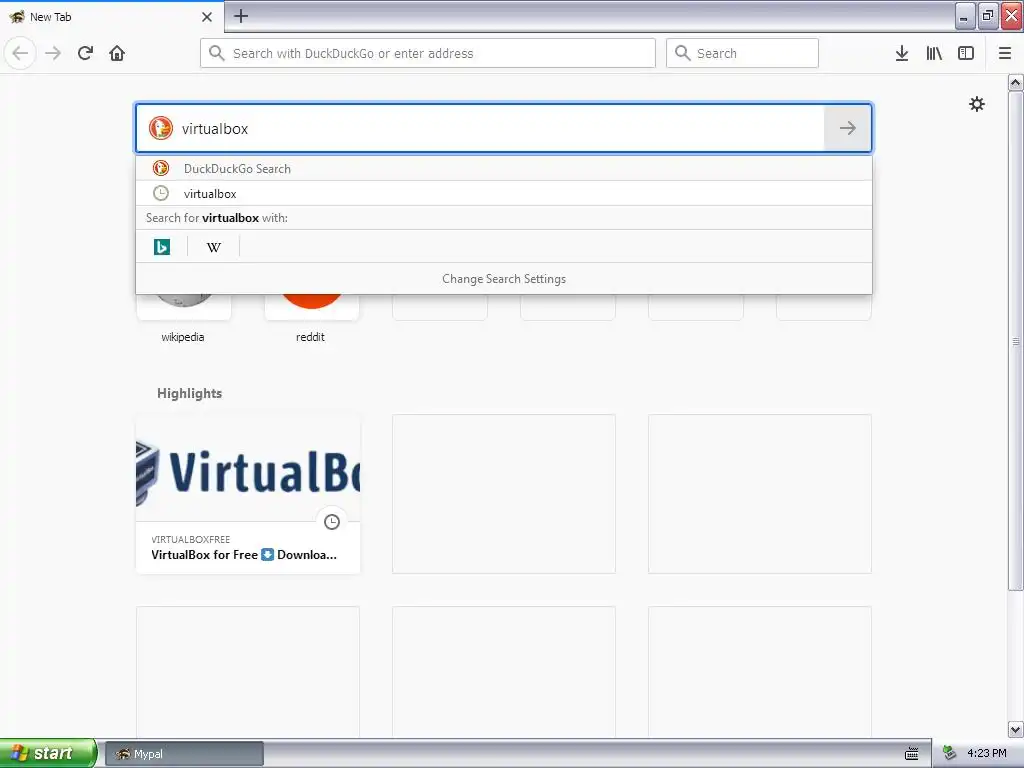Focus the address bar field

pyautogui.click(x=428, y=53)
